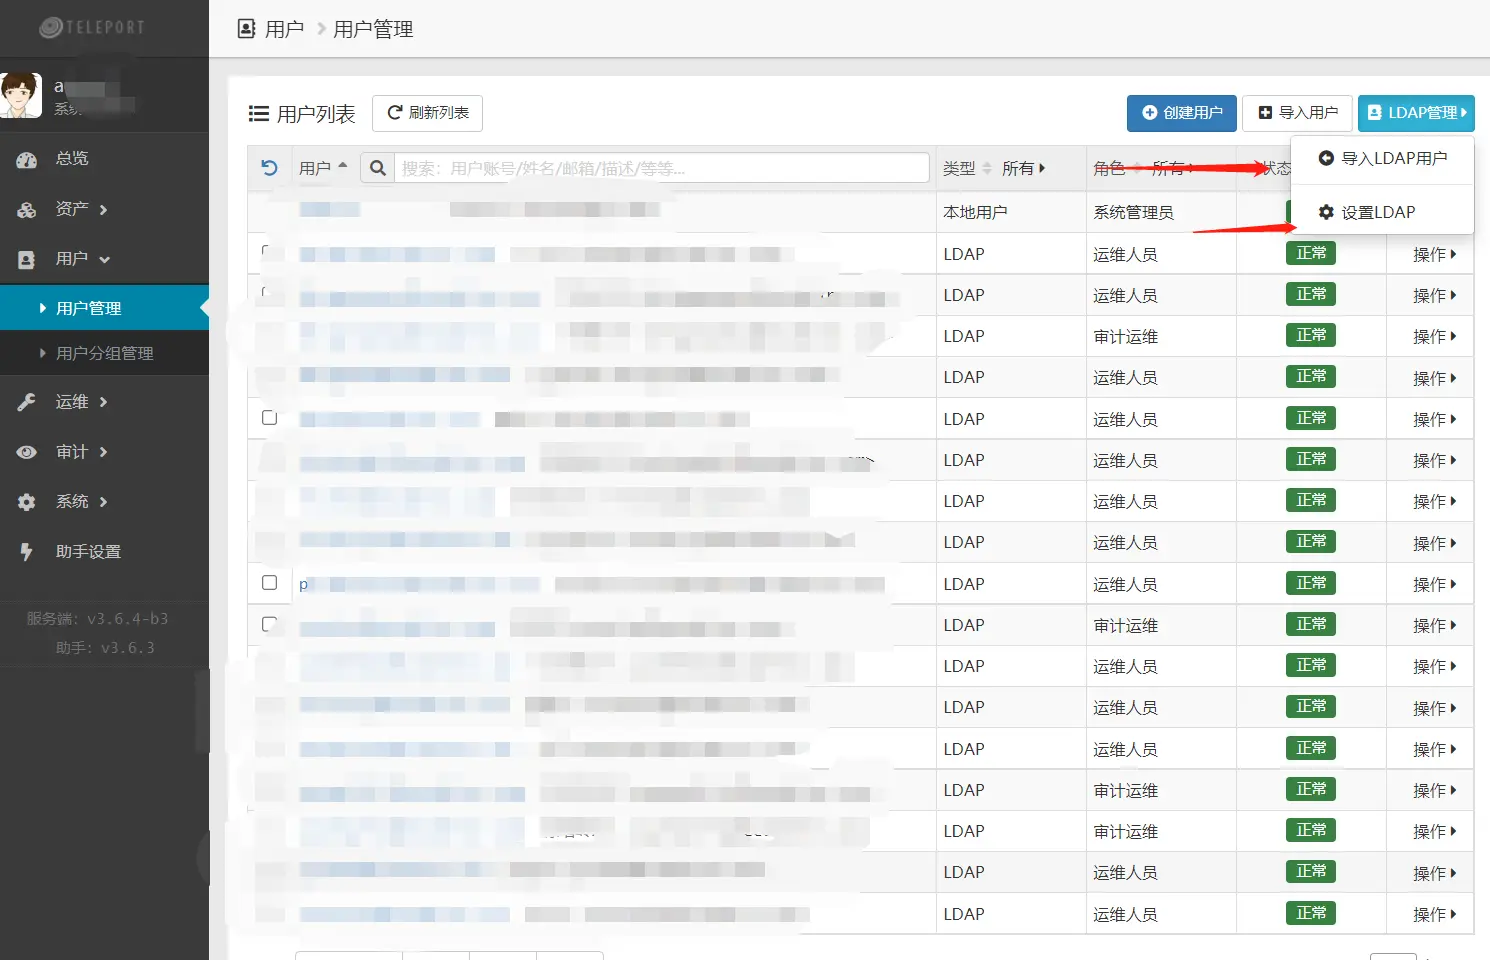Viewport: 1490px width, 960px height.
Task: Click the user avatar picture
Action: [21, 95]
